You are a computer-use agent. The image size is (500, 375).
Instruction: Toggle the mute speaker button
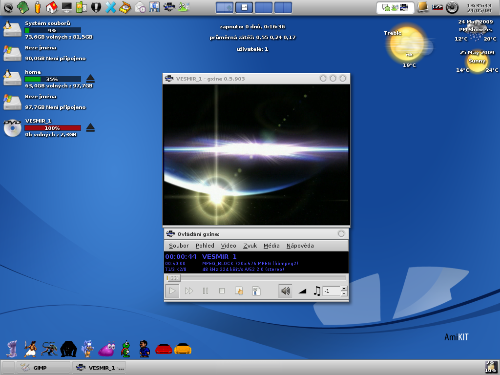pyautogui.click(x=285, y=291)
